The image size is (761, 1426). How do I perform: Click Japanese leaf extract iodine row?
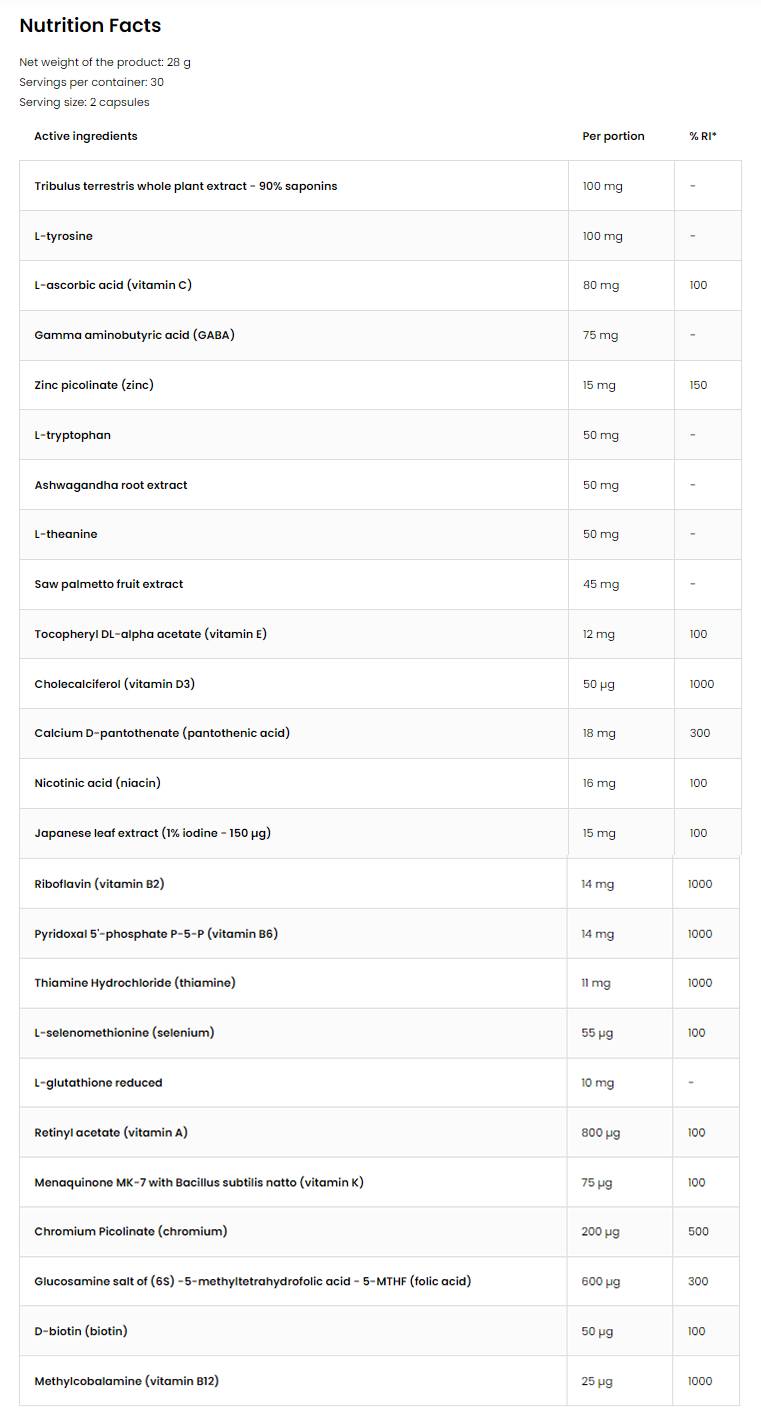click(153, 833)
